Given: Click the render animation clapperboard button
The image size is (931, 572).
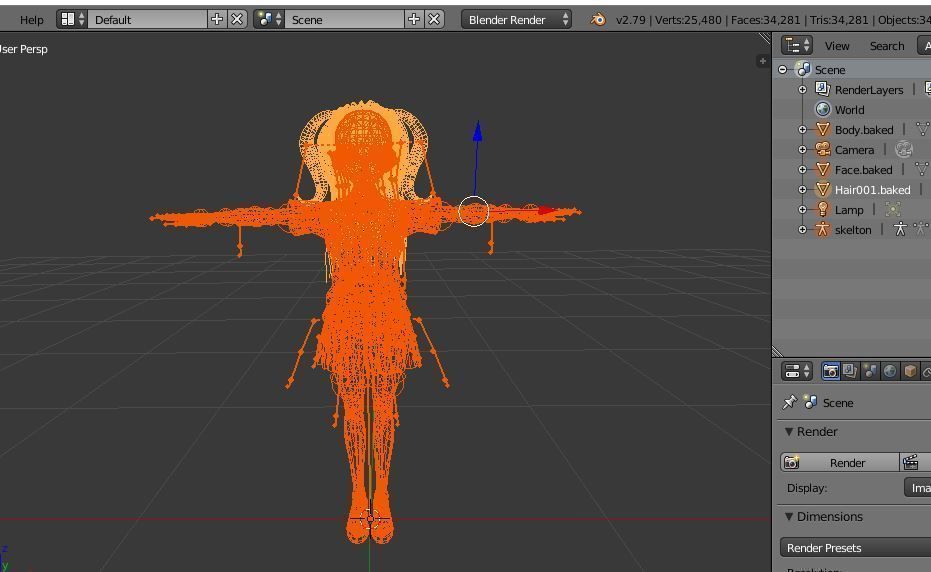Looking at the screenshot, I should pos(915,463).
